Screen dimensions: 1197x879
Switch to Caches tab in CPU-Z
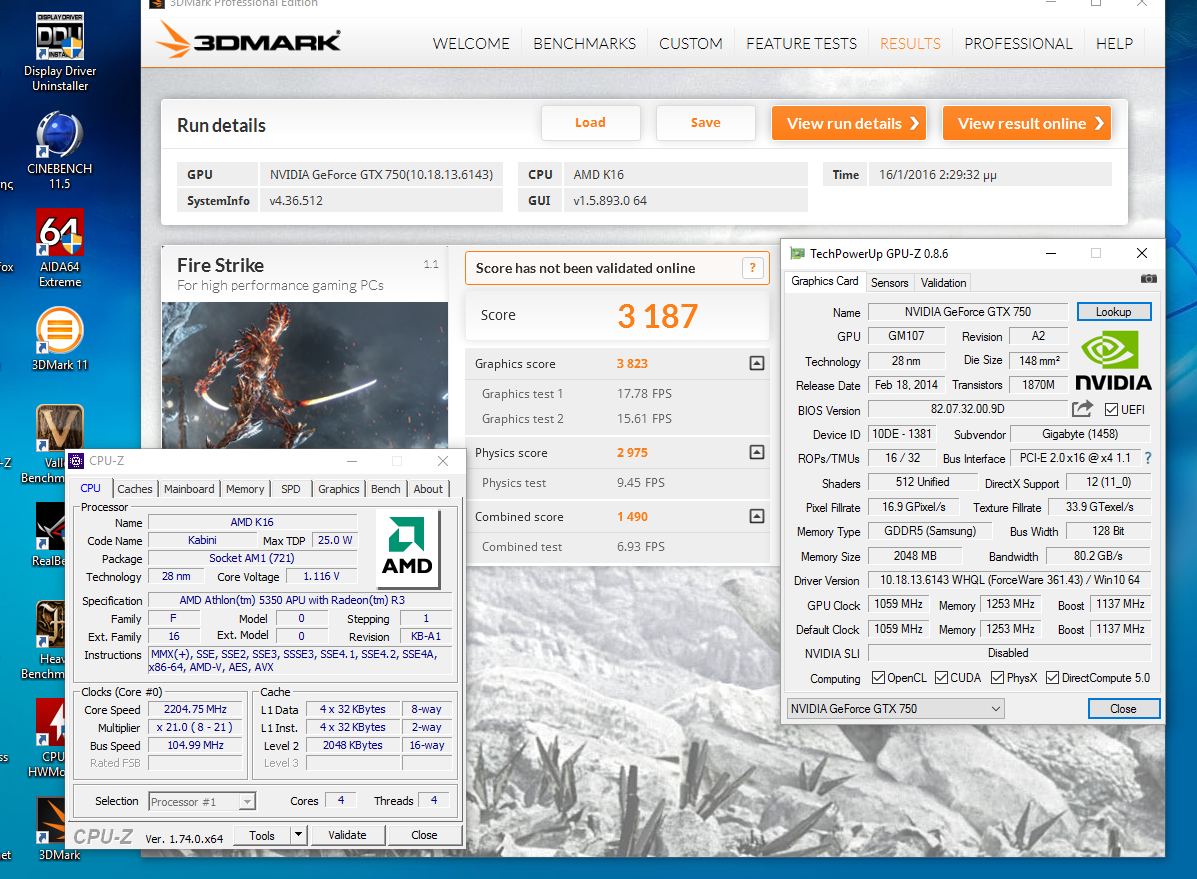[x=134, y=489]
